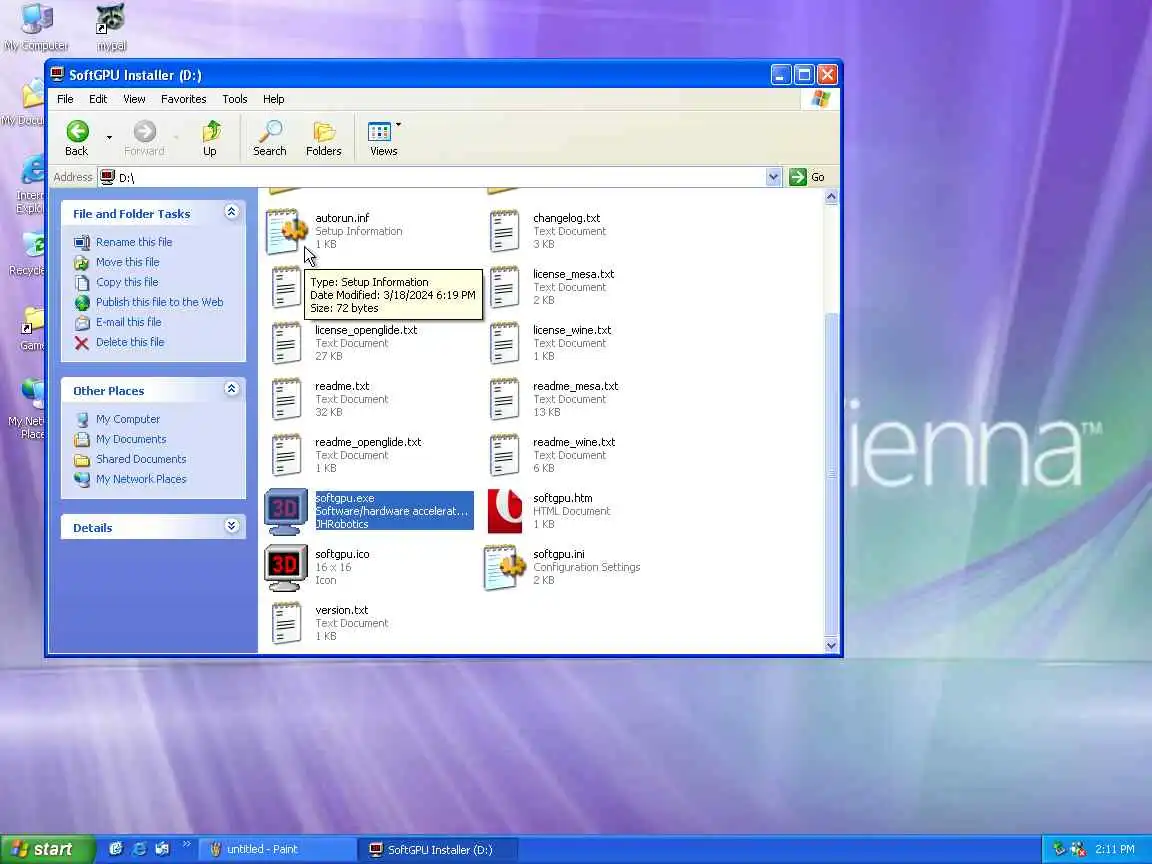Go up one folder level

coord(210,138)
